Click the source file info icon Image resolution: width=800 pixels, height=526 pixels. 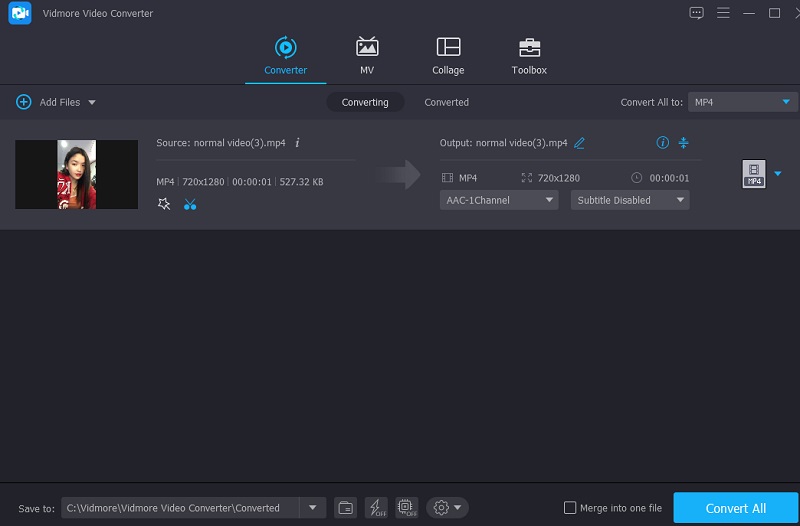click(297, 143)
